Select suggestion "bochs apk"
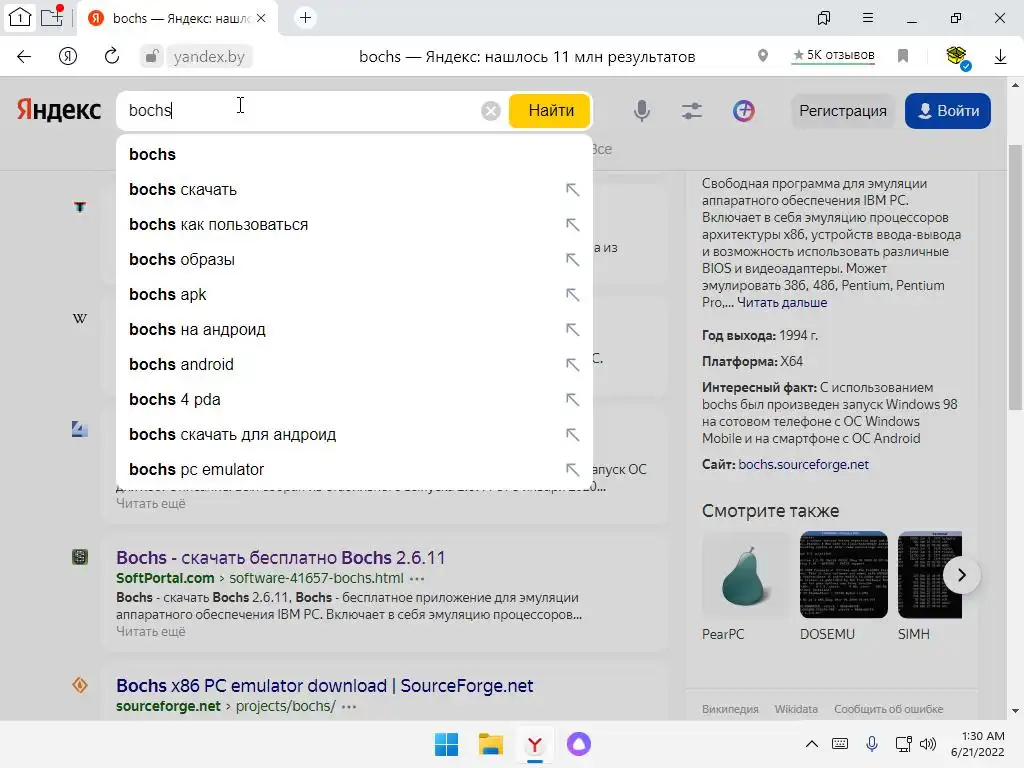This screenshot has height=768, width=1024. coord(354,295)
